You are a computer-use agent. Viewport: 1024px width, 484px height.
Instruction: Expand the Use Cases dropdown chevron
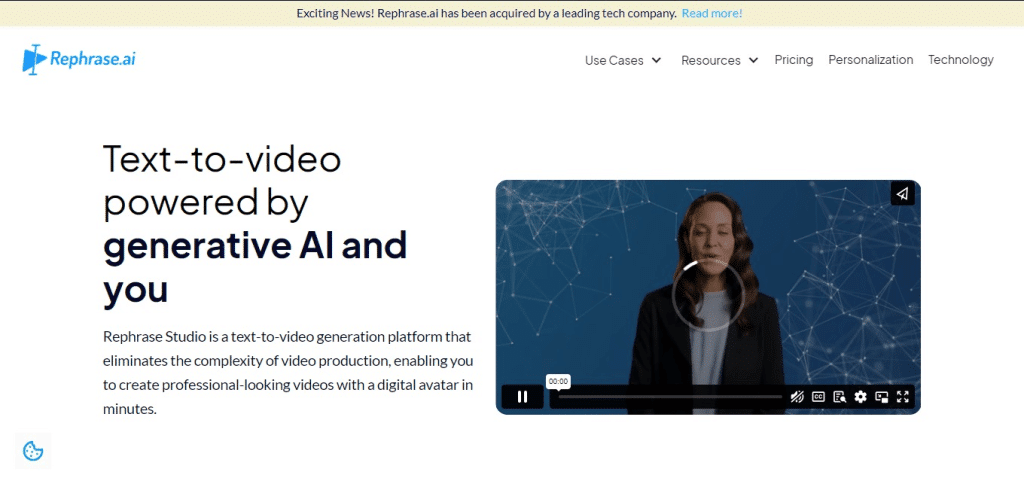click(656, 60)
